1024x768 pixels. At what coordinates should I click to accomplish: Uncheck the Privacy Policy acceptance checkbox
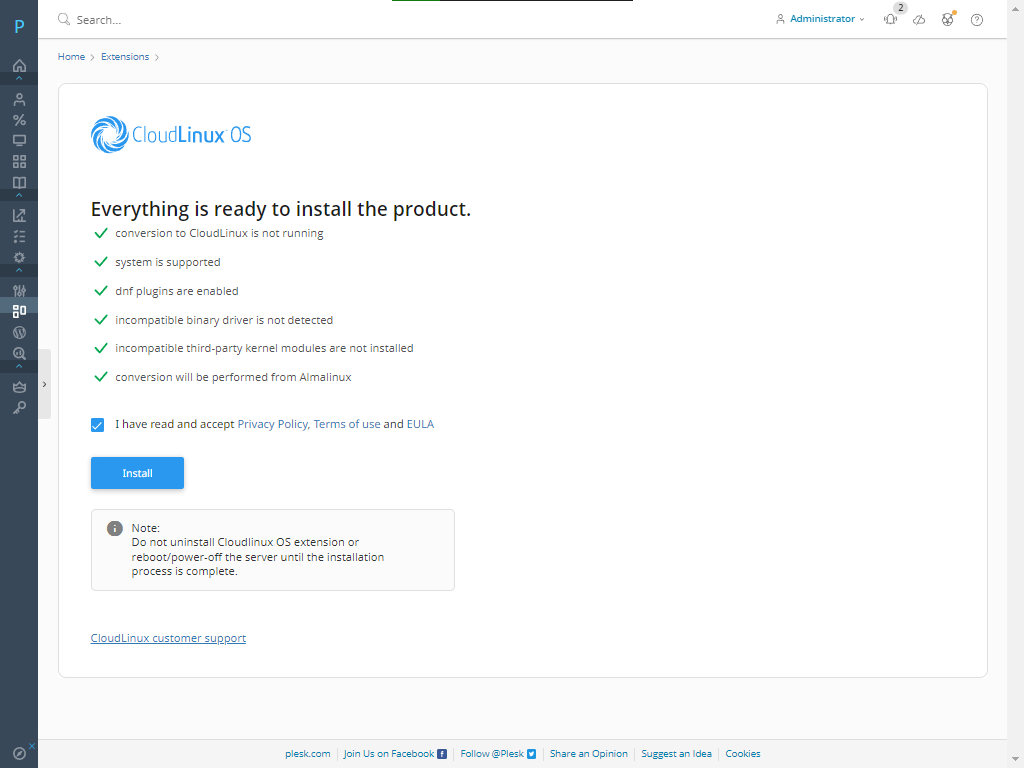[x=97, y=424]
